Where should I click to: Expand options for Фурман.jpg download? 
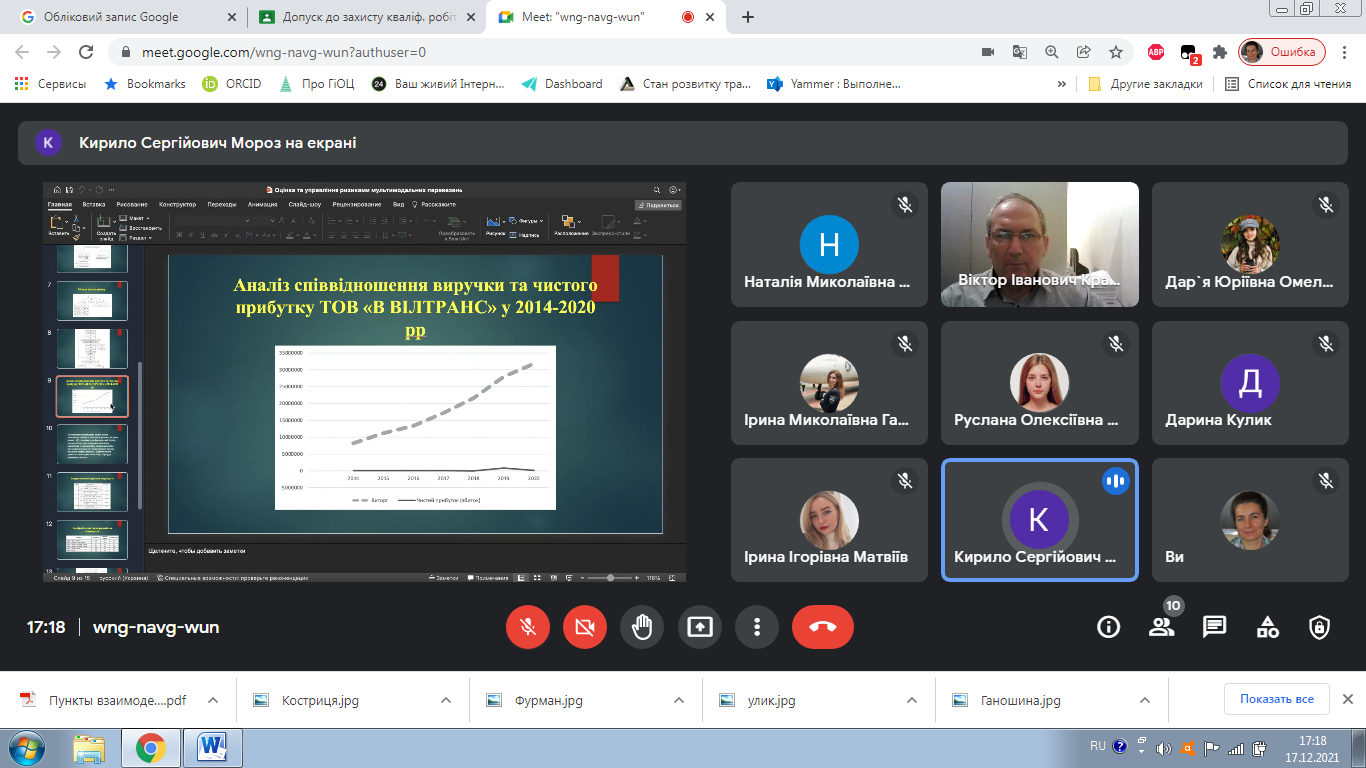point(678,700)
